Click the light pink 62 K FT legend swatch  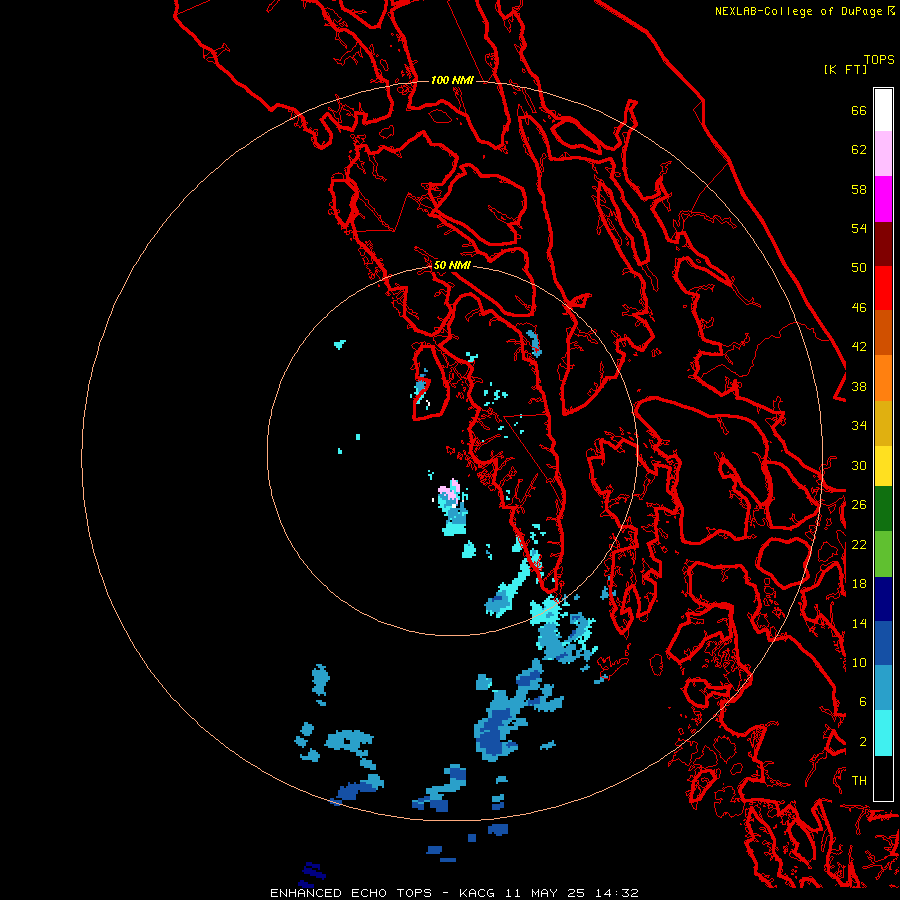point(883,154)
